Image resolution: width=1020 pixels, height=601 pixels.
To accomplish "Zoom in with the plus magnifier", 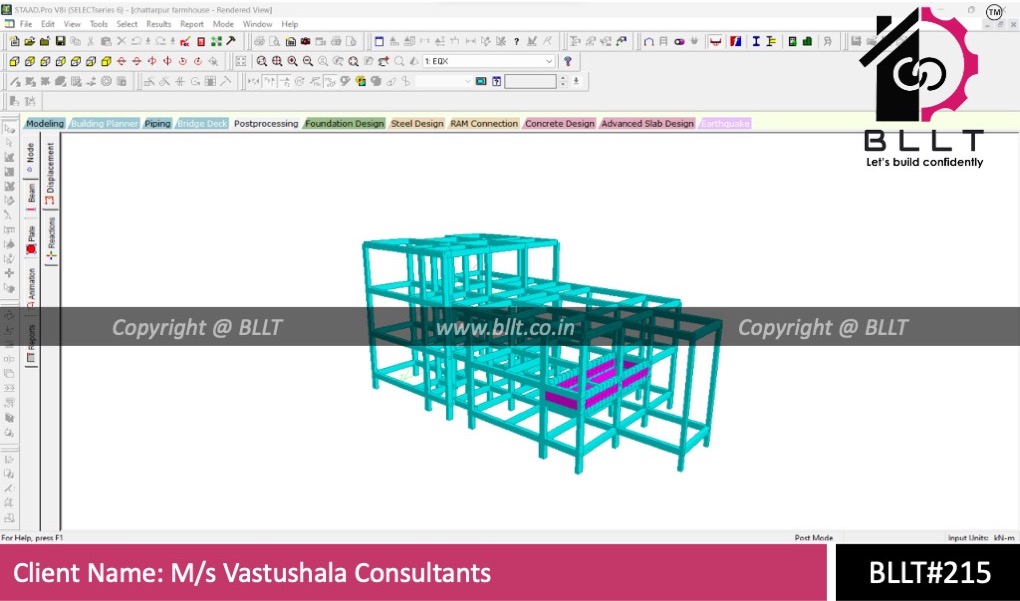I will pyautogui.click(x=292, y=61).
